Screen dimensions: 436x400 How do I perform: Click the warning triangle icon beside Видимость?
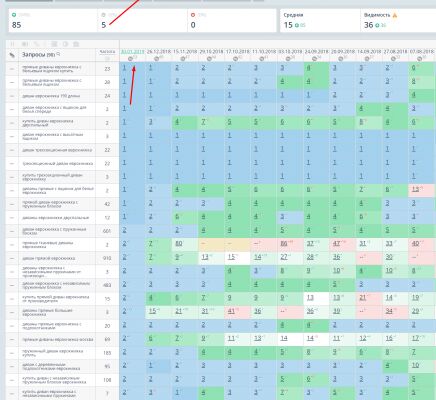point(395,15)
